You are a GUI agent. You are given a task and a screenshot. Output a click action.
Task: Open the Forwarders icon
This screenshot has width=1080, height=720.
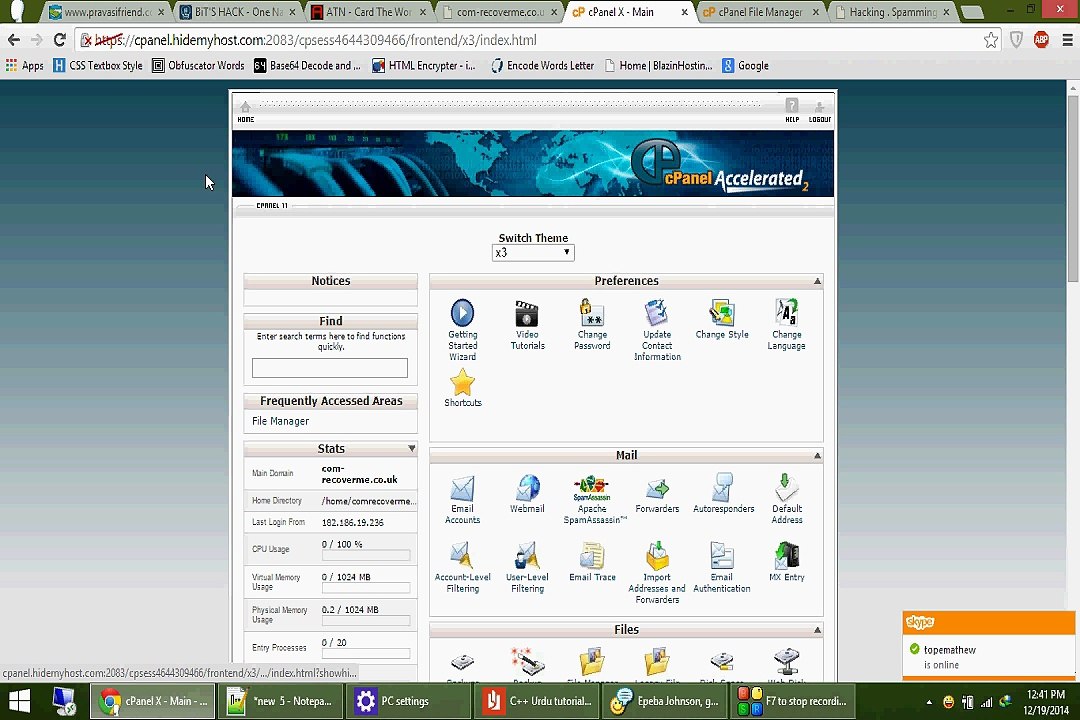point(656,488)
